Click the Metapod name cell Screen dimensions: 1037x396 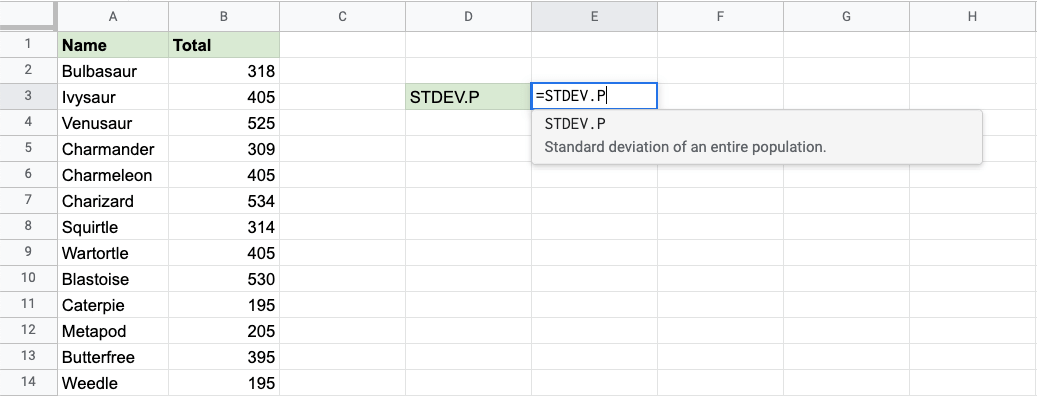click(113, 331)
